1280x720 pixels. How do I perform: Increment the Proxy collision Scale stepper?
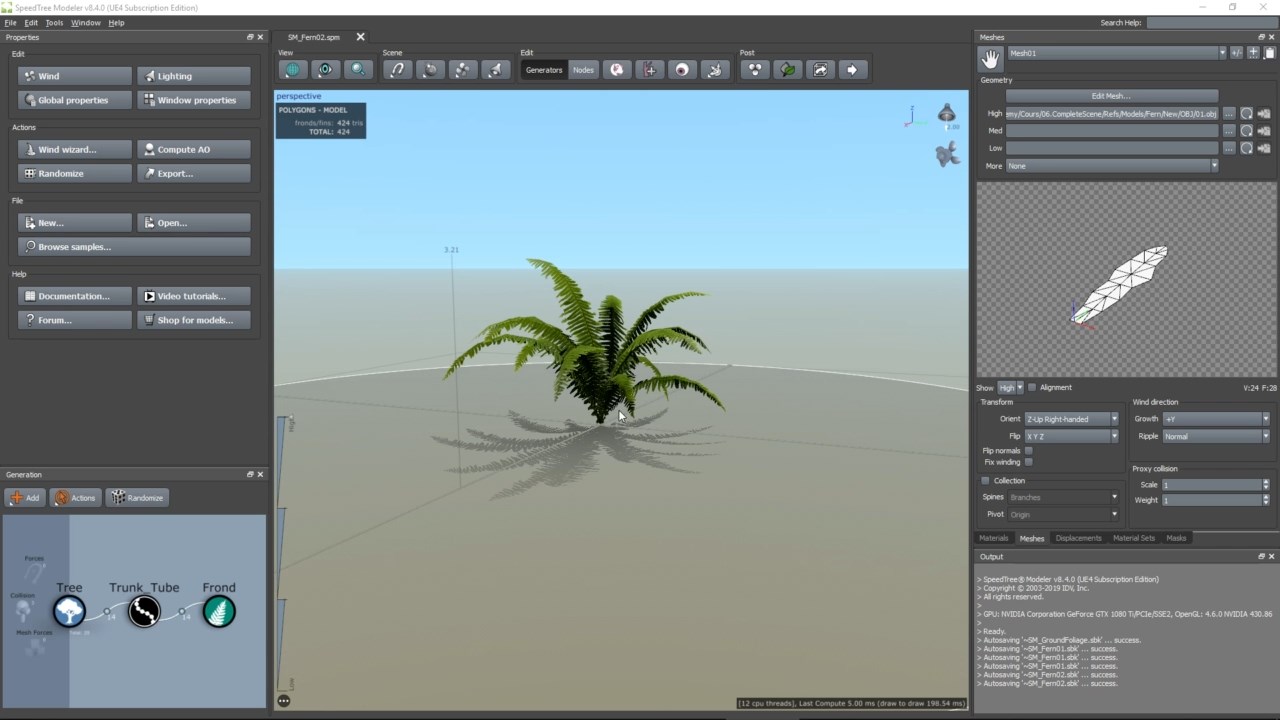(1265, 482)
